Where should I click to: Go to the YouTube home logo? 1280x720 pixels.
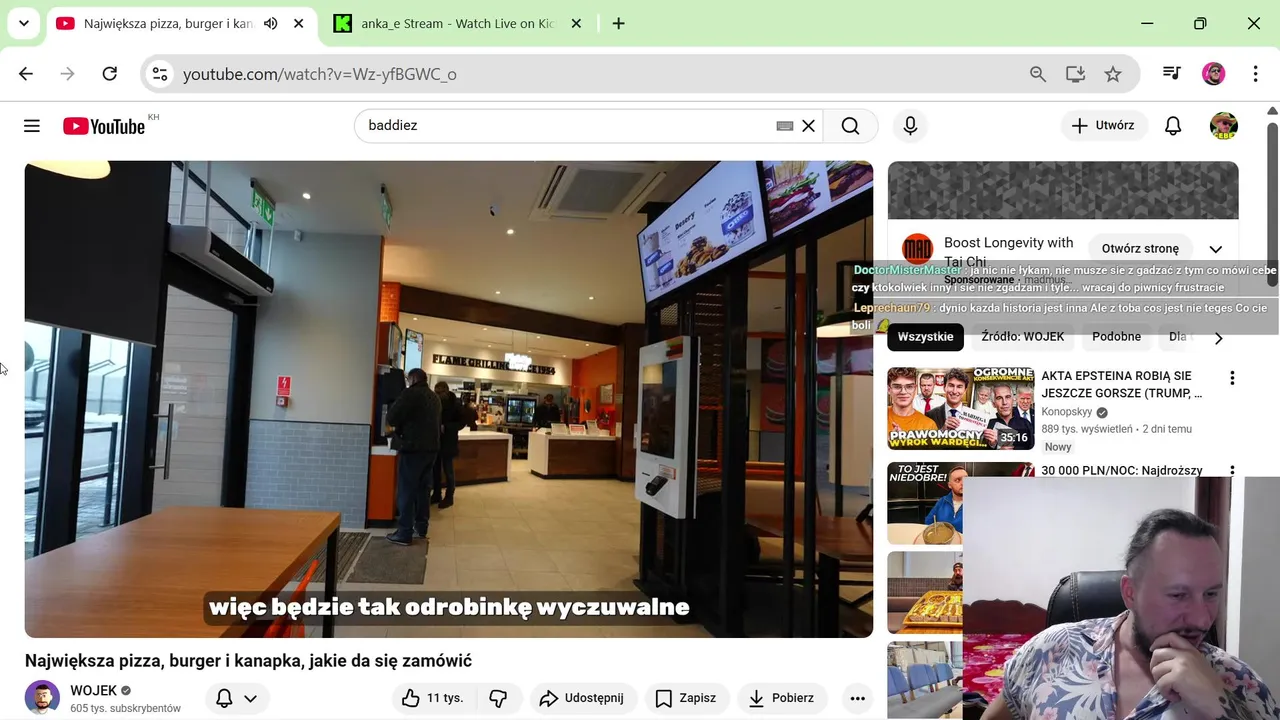coord(104,126)
